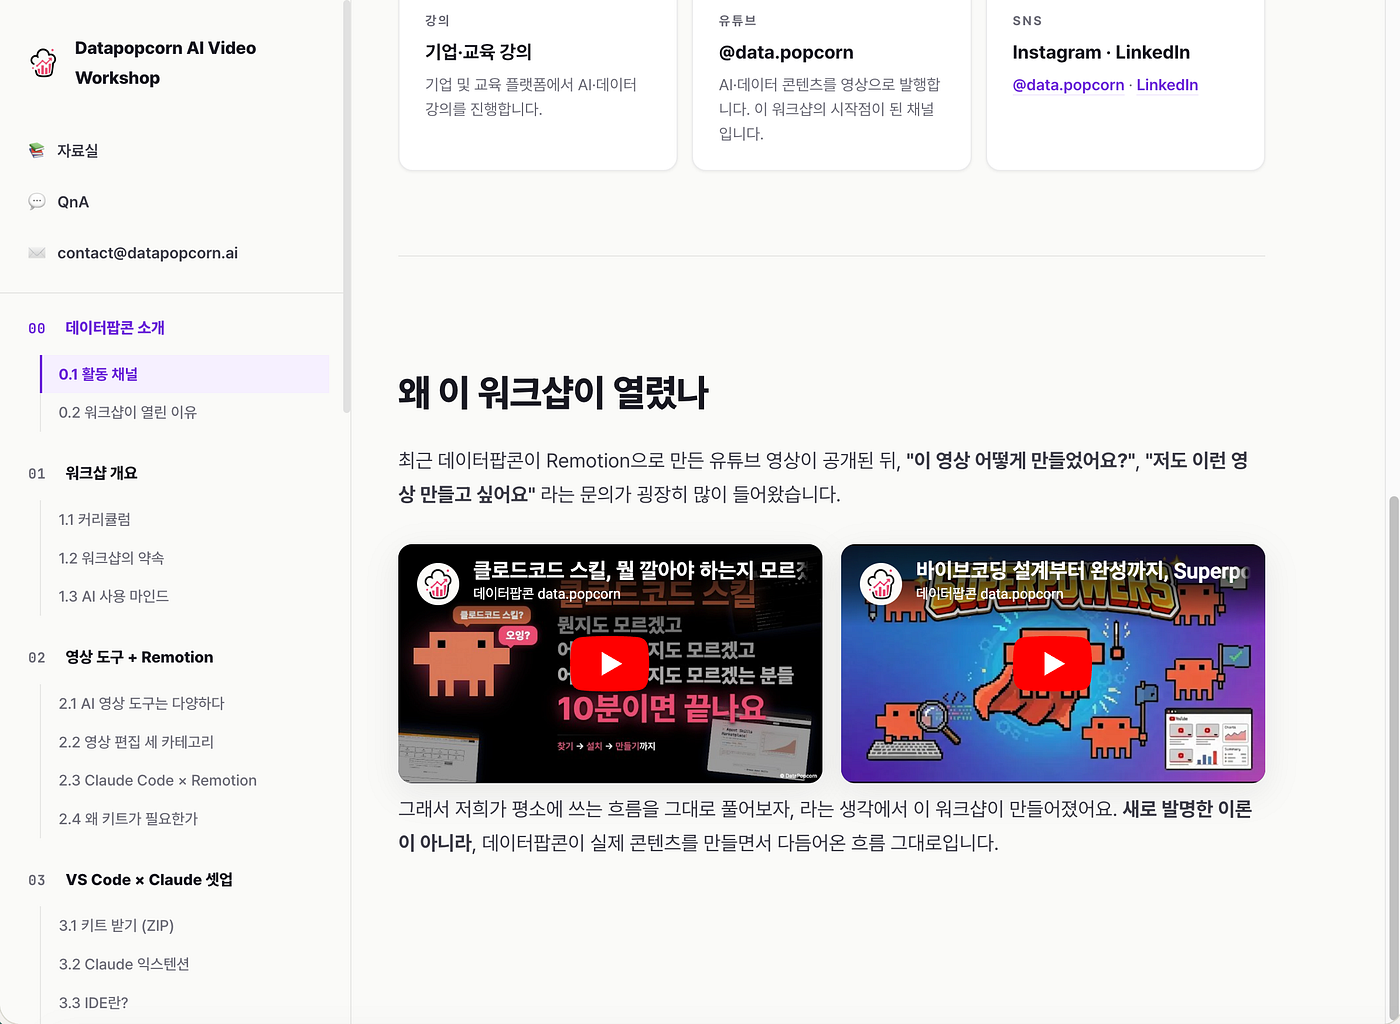
Task: Click the @data.popcorn YouTube card heading
Action: tap(786, 52)
